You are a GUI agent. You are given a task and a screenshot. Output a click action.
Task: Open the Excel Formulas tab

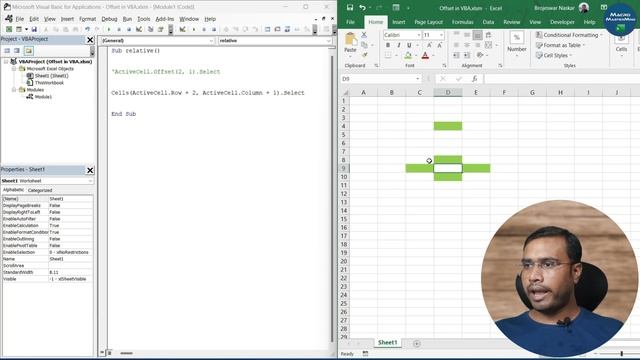[462, 22]
